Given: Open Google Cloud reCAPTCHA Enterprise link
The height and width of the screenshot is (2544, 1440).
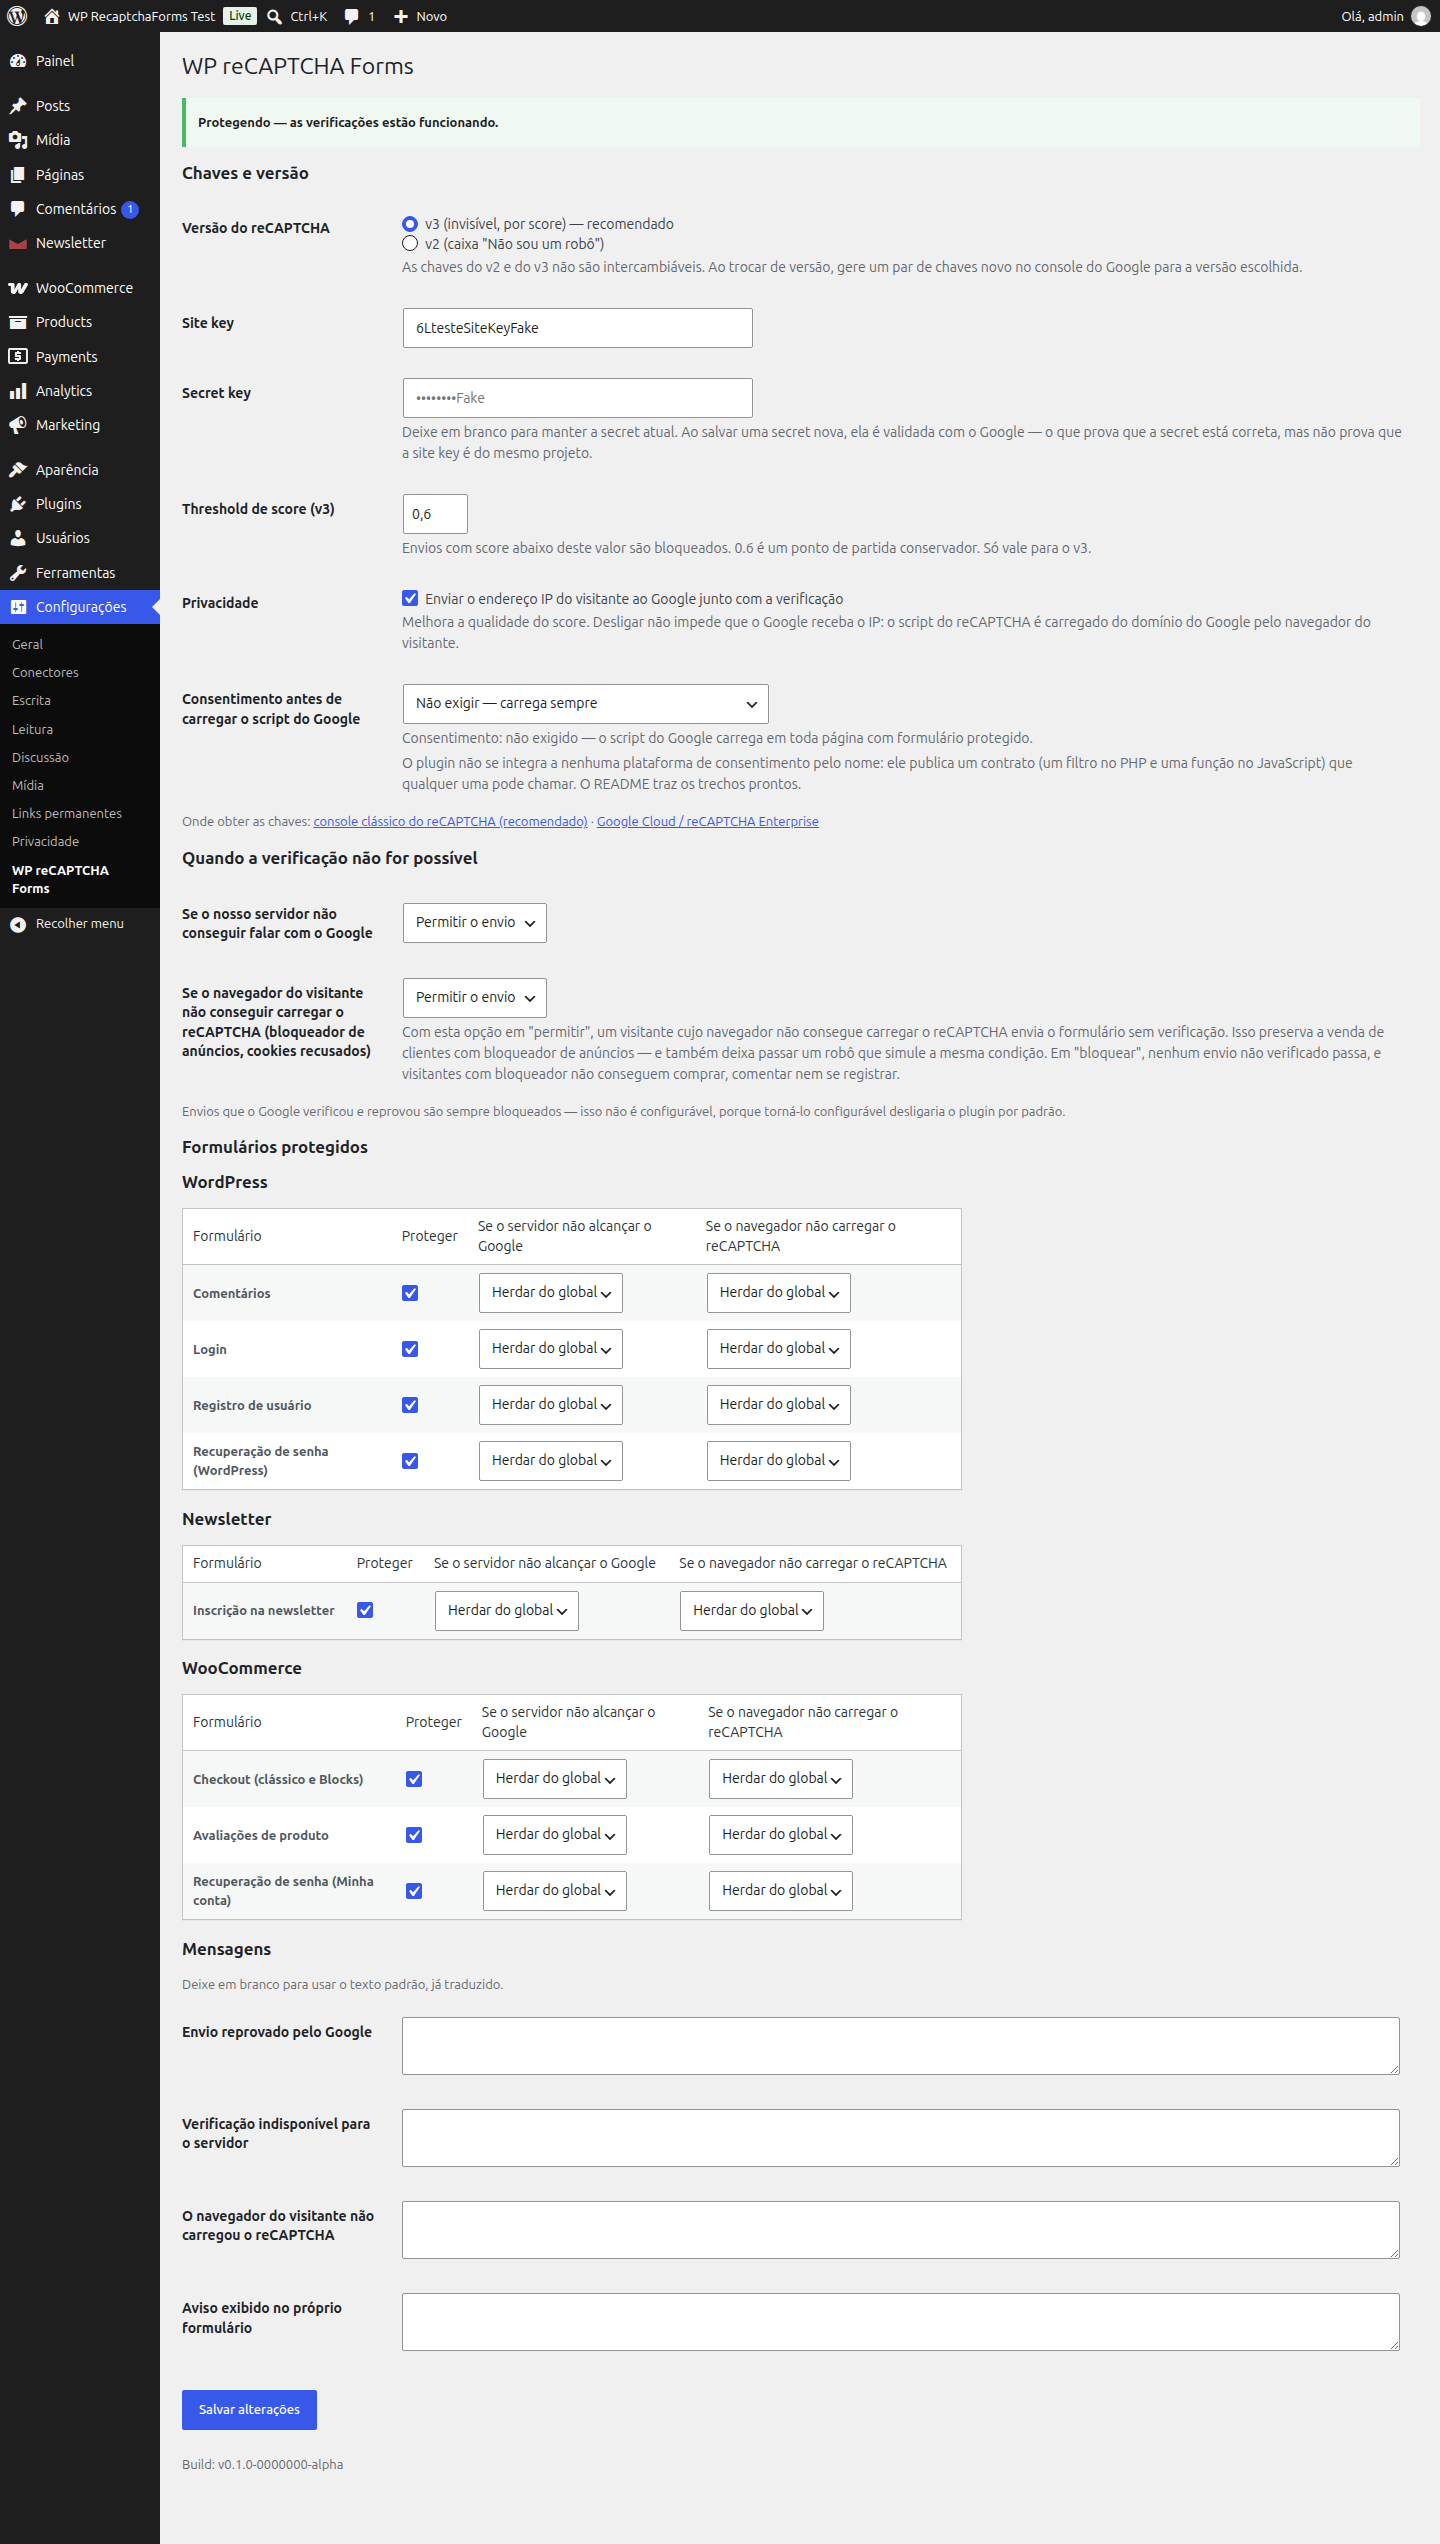Looking at the screenshot, I should click(708, 822).
